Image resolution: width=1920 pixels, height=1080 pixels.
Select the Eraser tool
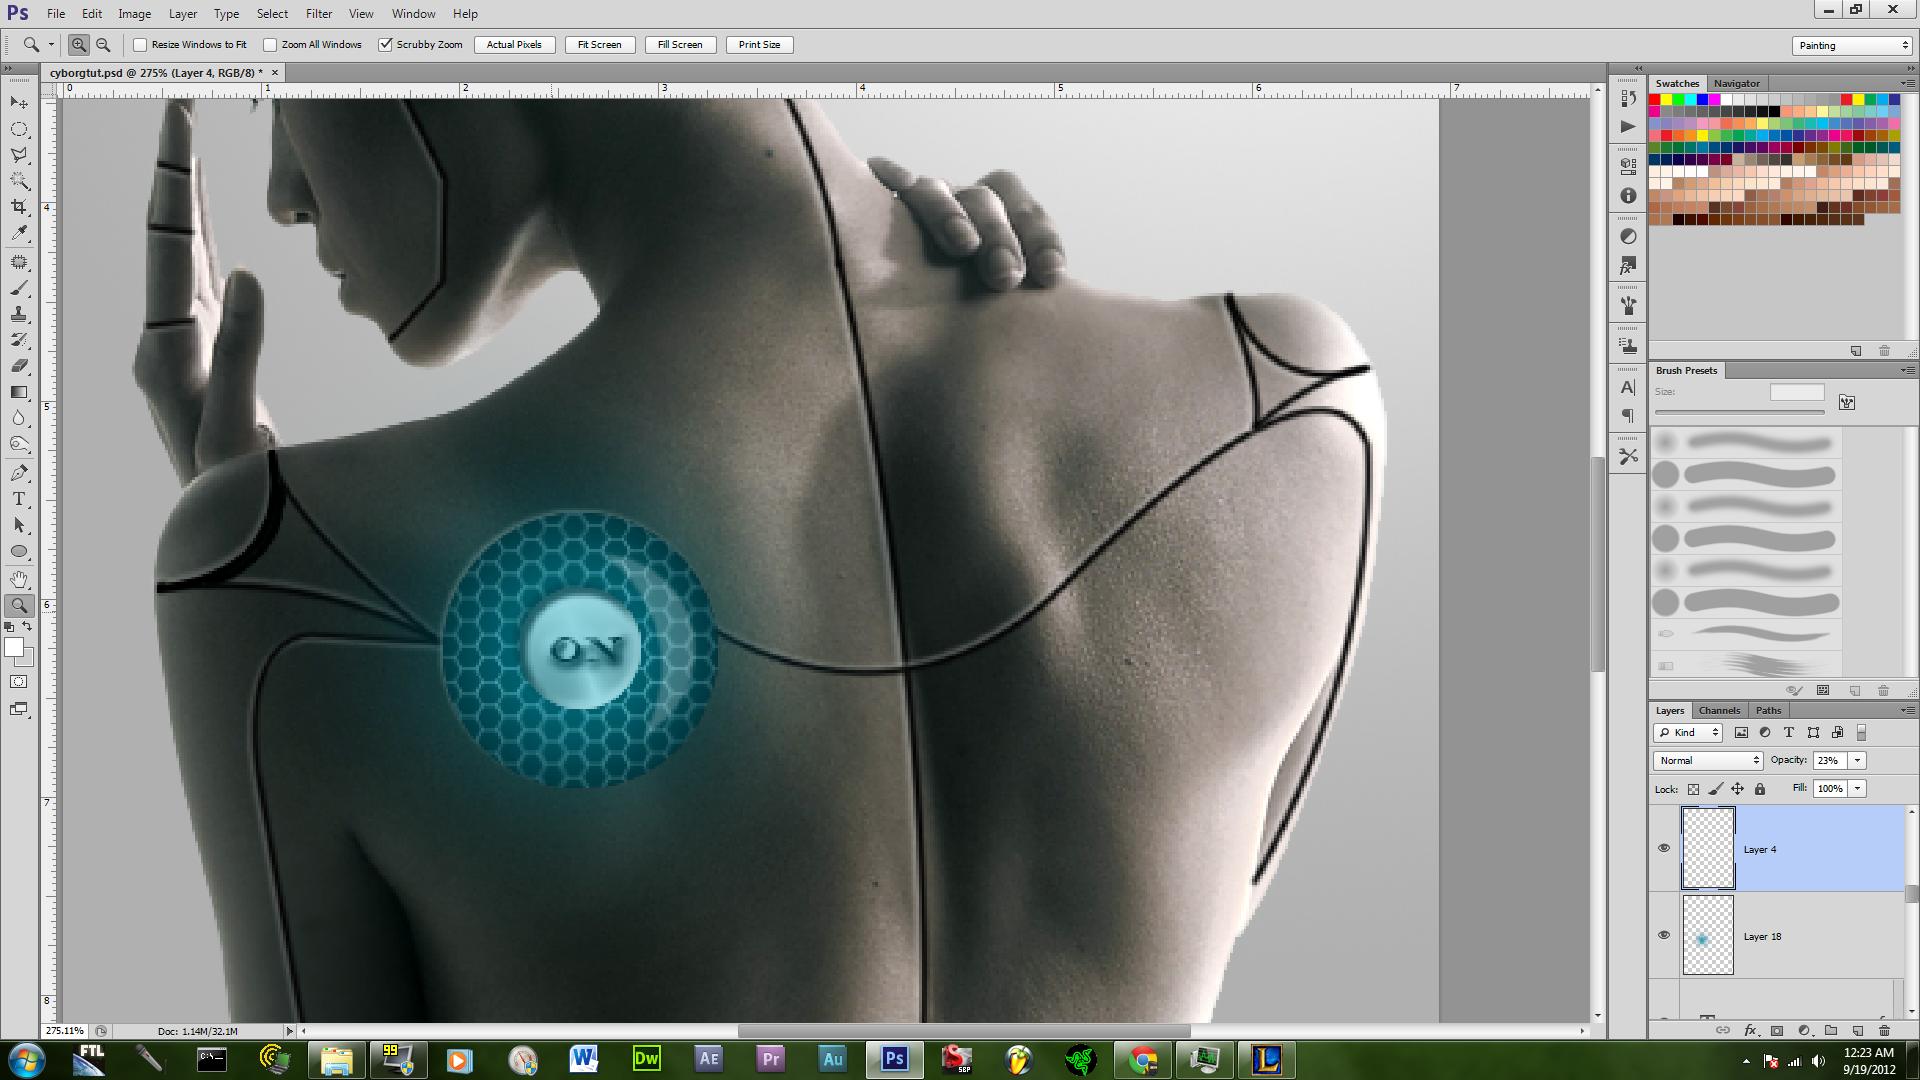pos(19,366)
